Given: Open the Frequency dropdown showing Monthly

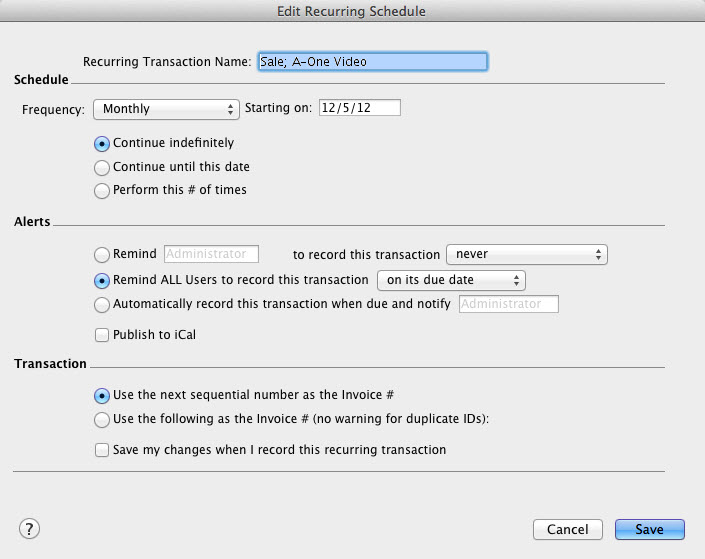Looking at the screenshot, I should pyautogui.click(x=166, y=109).
